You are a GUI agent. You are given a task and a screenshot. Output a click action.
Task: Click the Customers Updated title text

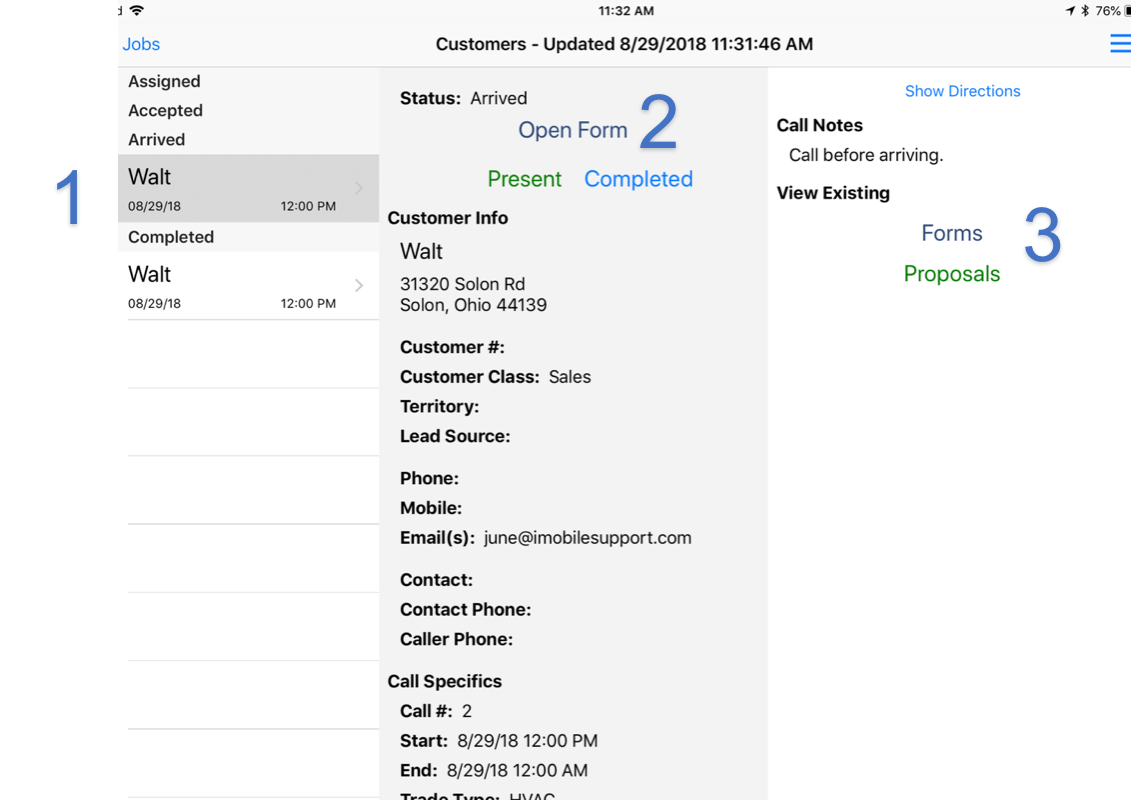(624, 44)
